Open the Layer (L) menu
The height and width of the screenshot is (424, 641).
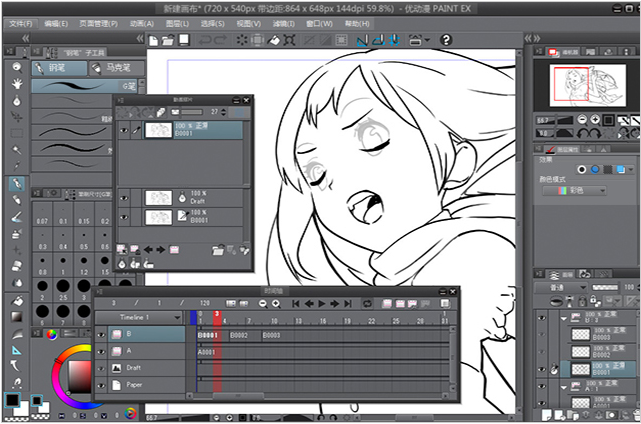click(x=177, y=23)
